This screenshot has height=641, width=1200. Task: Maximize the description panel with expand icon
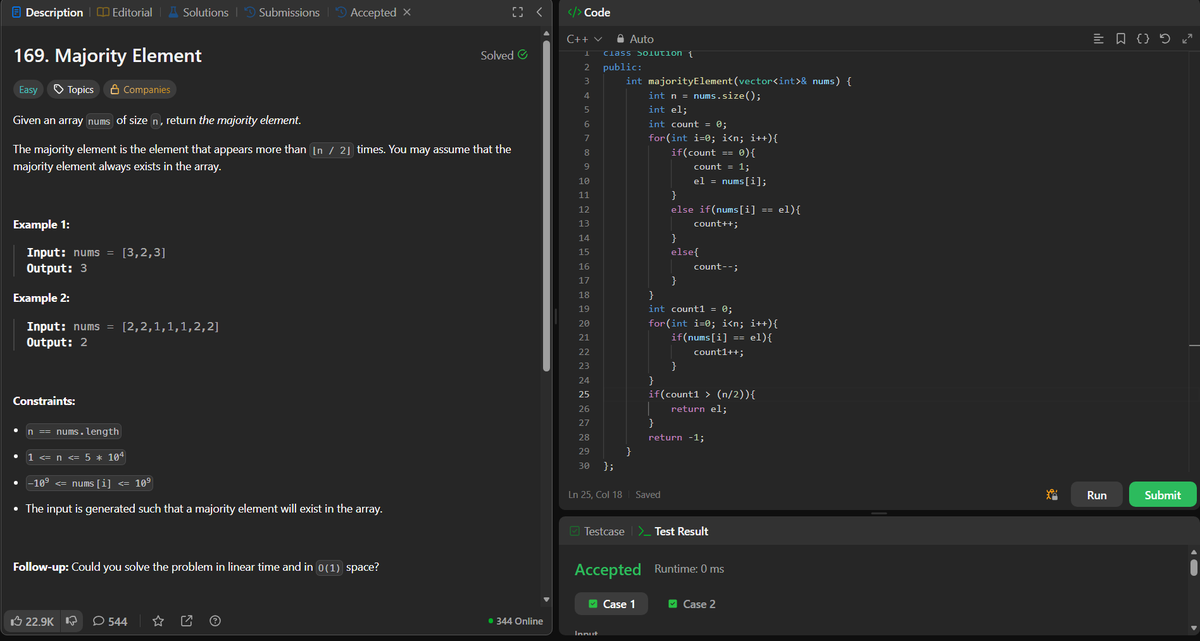pyautogui.click(x=518, y=12)
